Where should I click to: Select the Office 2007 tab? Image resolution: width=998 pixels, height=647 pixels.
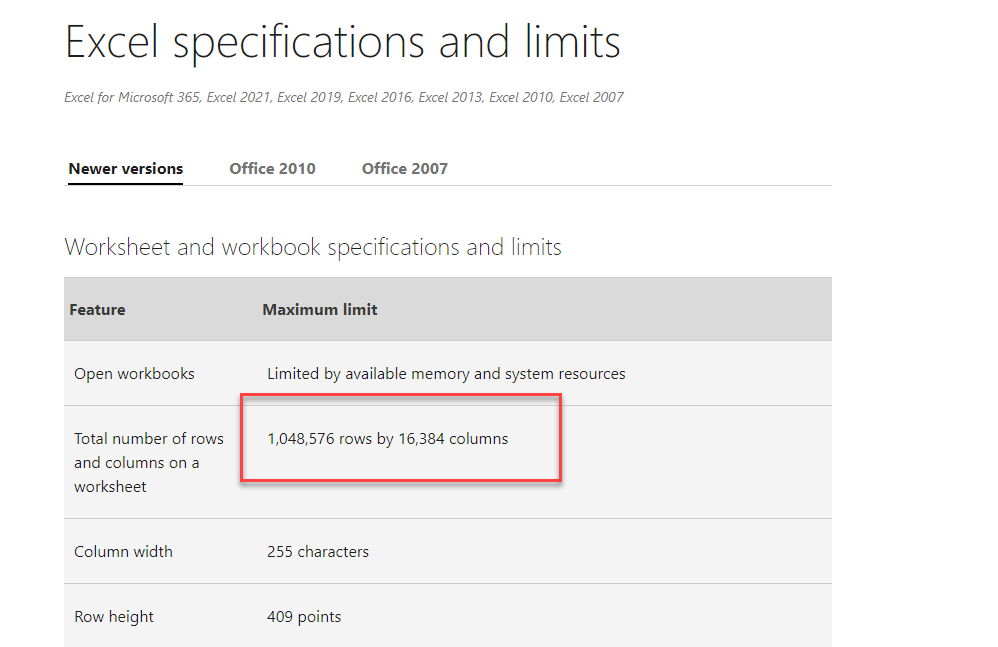coord(404,168)
